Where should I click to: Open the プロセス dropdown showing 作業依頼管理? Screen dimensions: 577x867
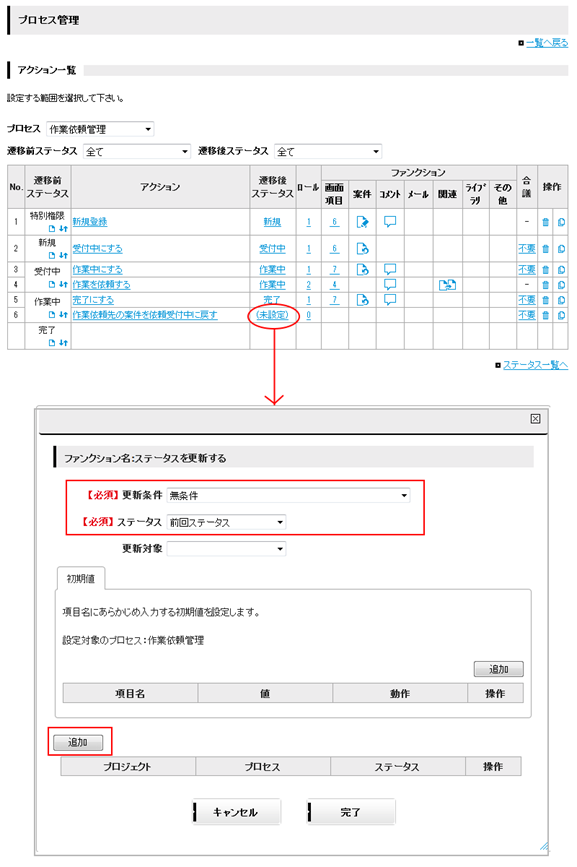[100, 129]
